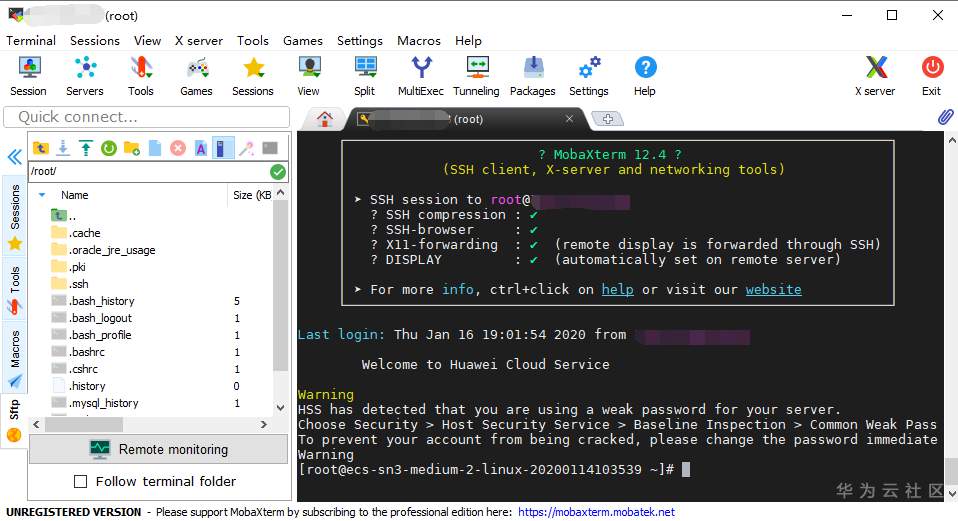Screen dimensions: 958x521
Task: Open the MultiExec toolbar icon
Action: pos(421,76)
